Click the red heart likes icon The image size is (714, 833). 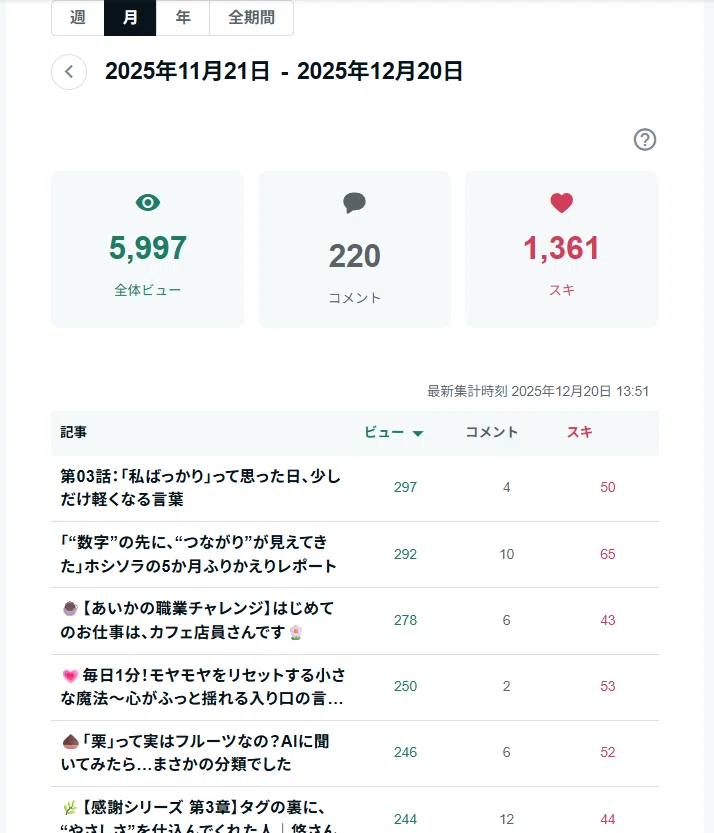pyautogui.click(x=562, y=202)
